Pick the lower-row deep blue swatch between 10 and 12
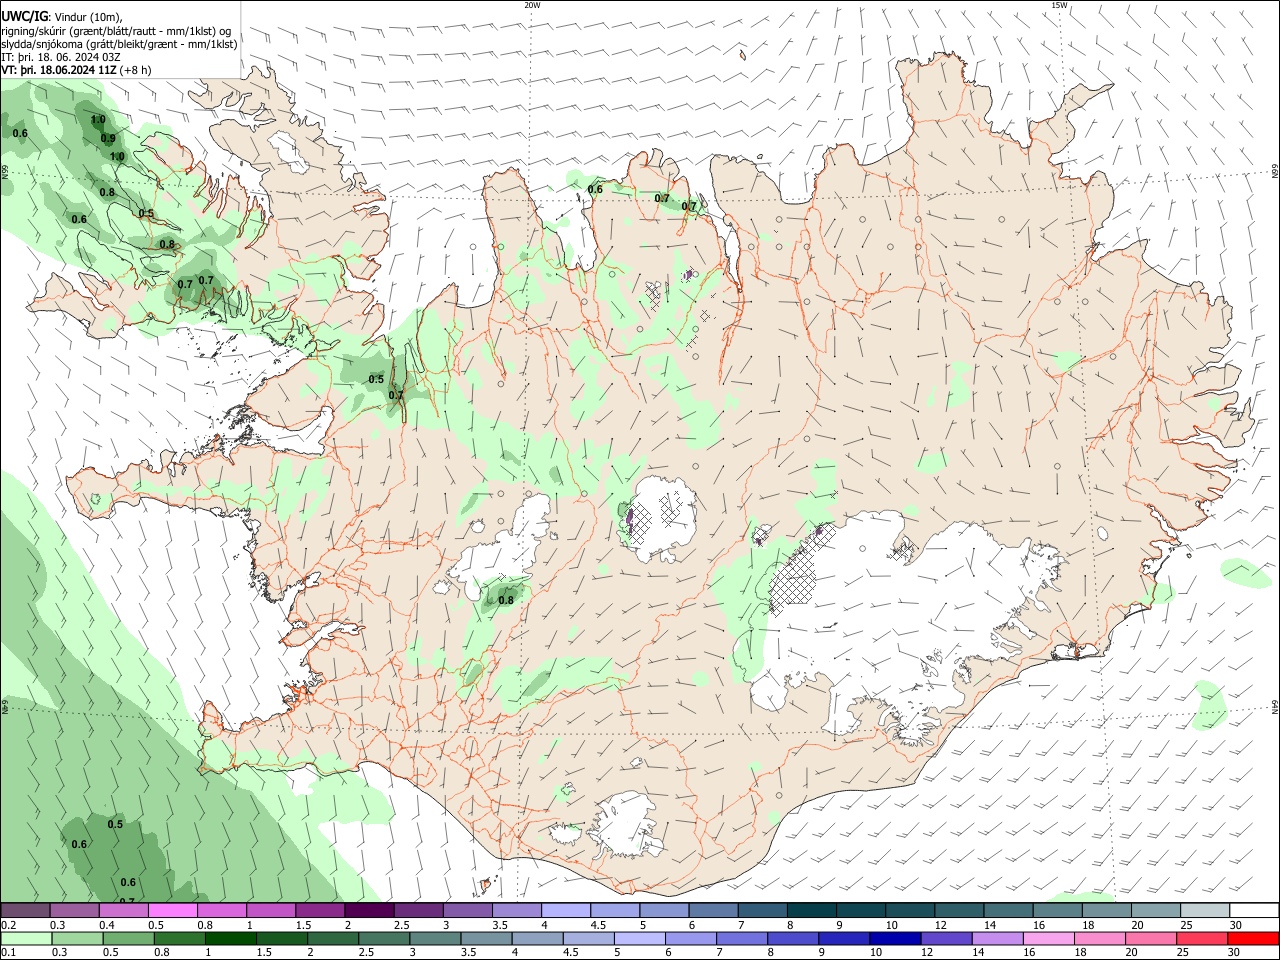The width and height of the screenshot is (1280, 960). click(894, 938)
